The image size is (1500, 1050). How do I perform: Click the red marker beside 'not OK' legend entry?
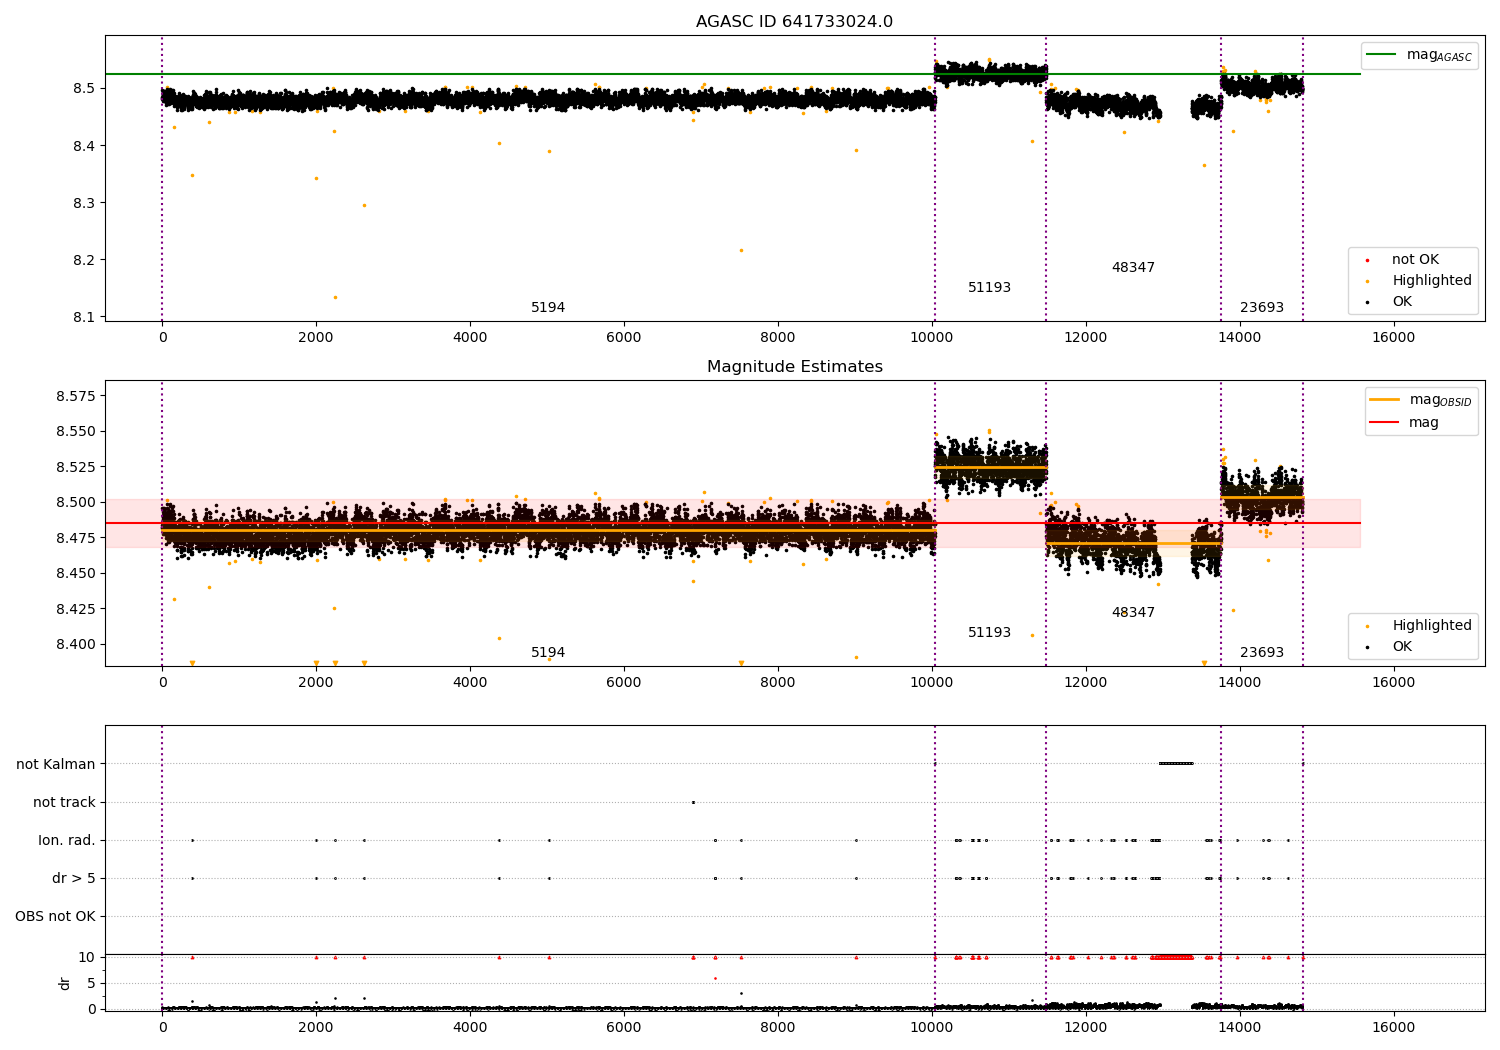coord(1367,260)
